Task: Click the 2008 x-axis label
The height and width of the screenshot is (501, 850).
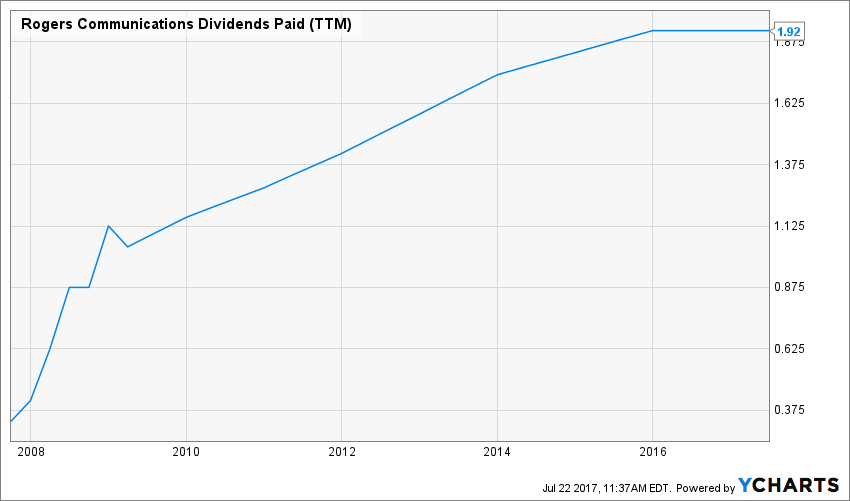Action: point(31,452)
